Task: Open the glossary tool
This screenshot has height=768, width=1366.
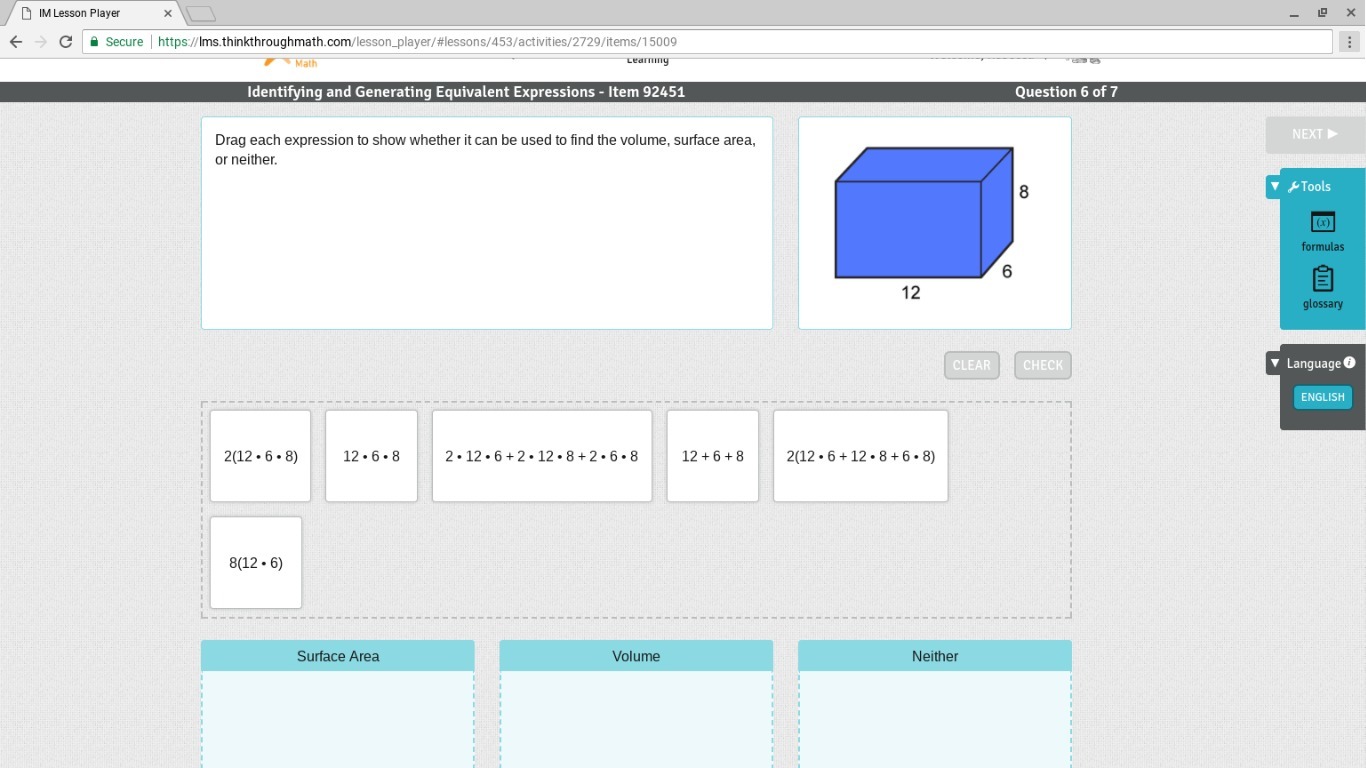Action: click(x=1322, y=288)
